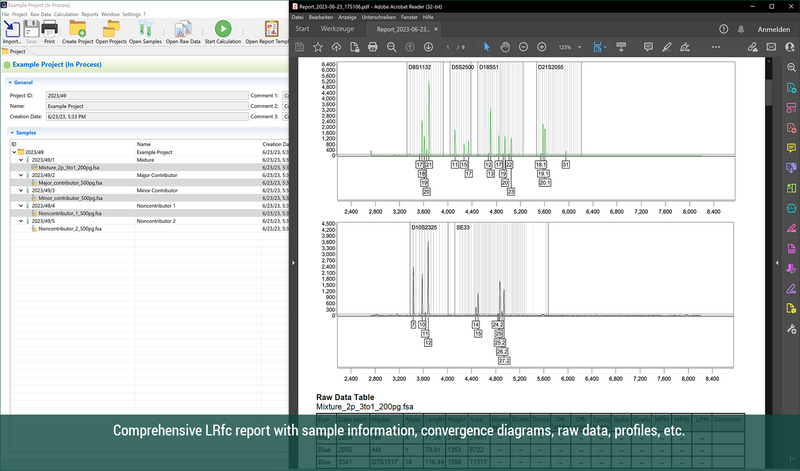The height and width of the screenshot is (471, 800).
Task: Click the help question mark icon in Acrobat
Action: pyautogui.click(x=723, y=29)
